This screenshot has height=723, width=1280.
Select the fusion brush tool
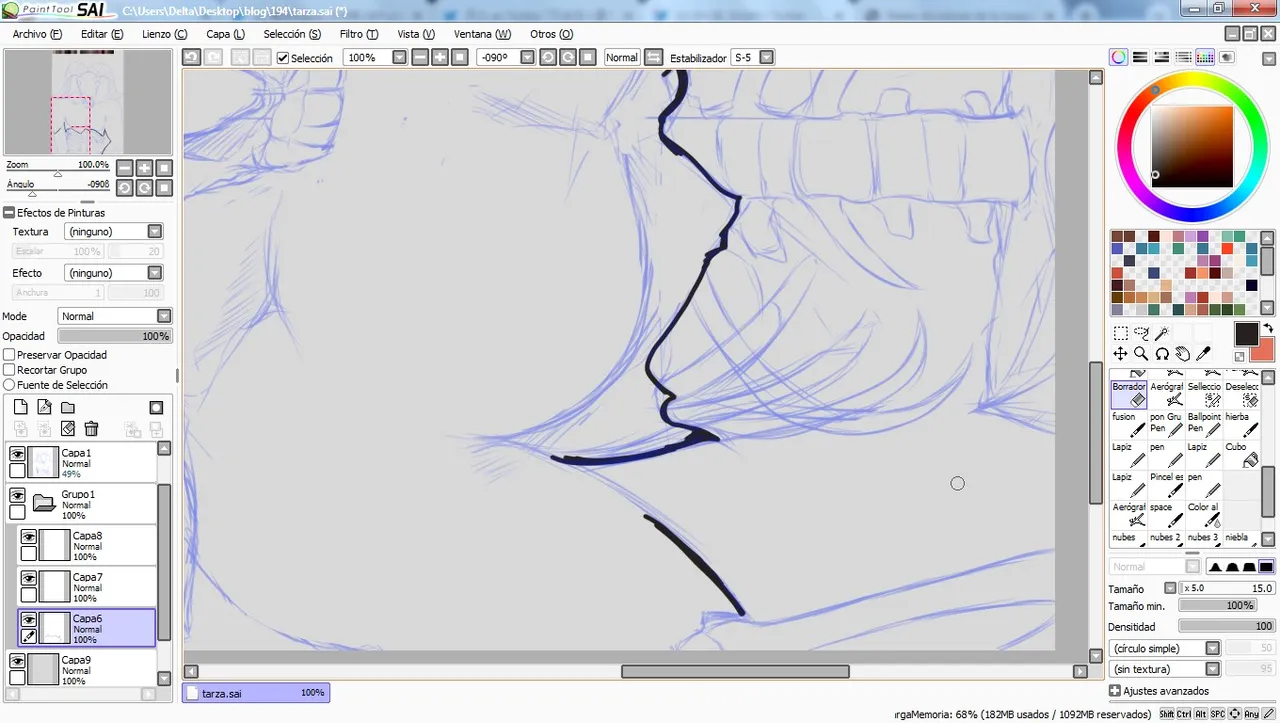(x=1129, y=424)
